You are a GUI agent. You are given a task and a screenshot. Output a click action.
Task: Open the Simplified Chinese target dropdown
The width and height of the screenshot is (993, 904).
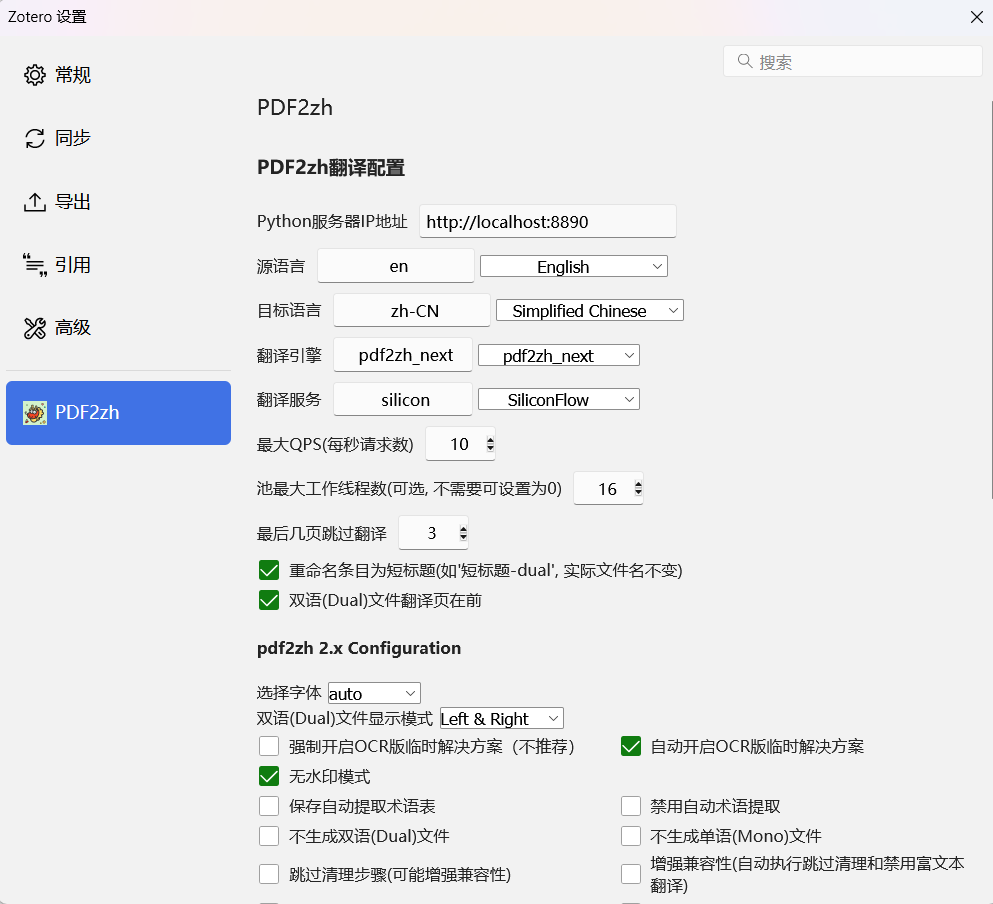[590, 310]
